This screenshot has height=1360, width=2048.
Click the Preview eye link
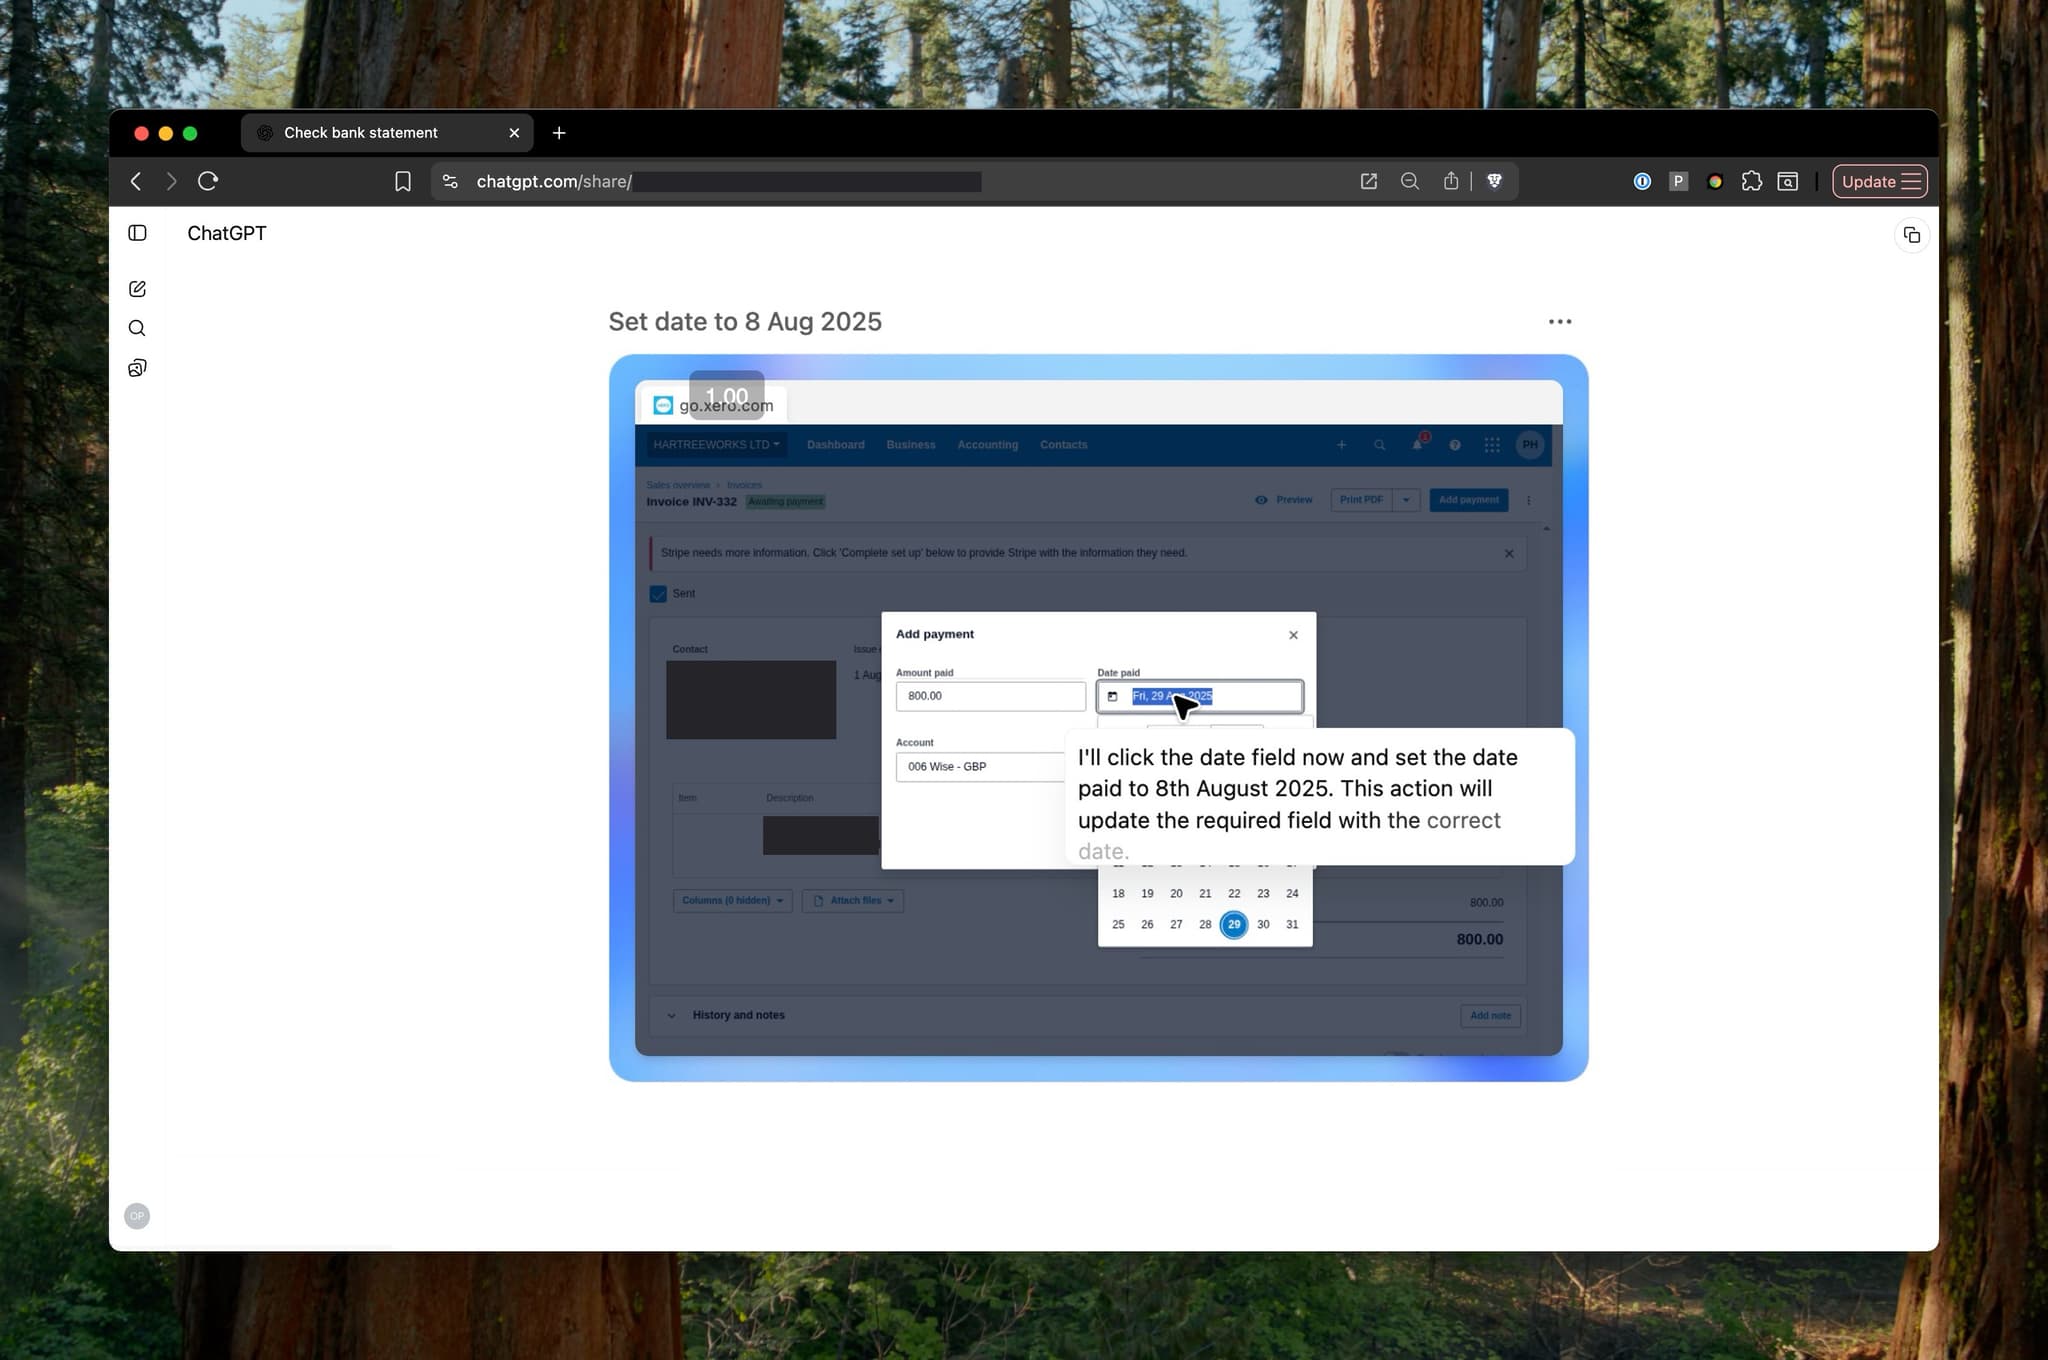[1284, 500]
